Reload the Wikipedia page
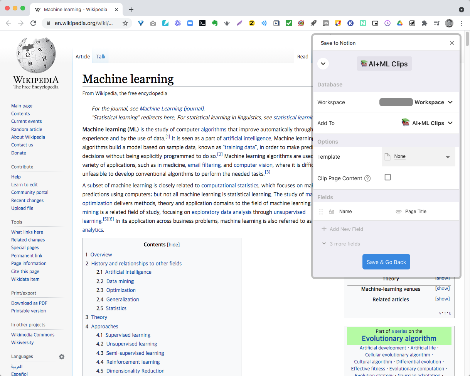The height and width of the screenshot is (376, 470). pos(33,23)
